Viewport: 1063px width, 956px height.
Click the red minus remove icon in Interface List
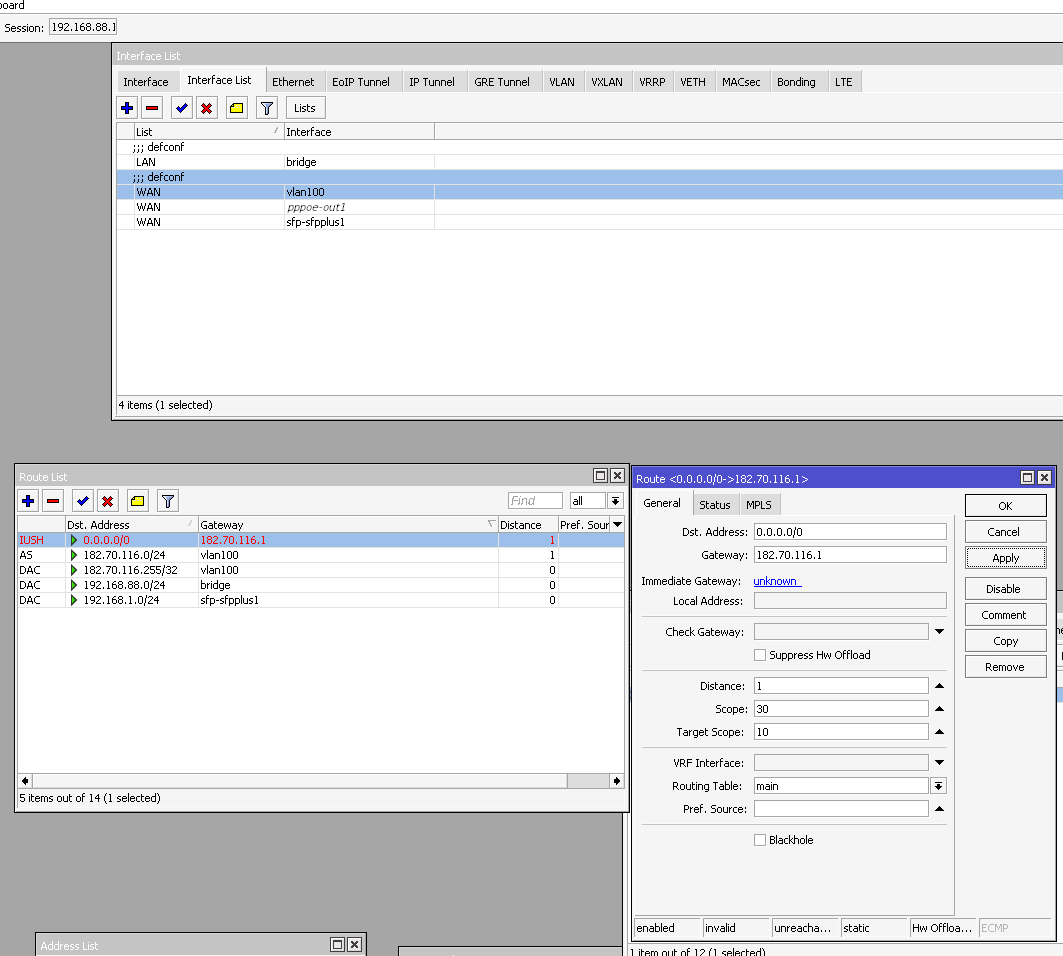152,108
